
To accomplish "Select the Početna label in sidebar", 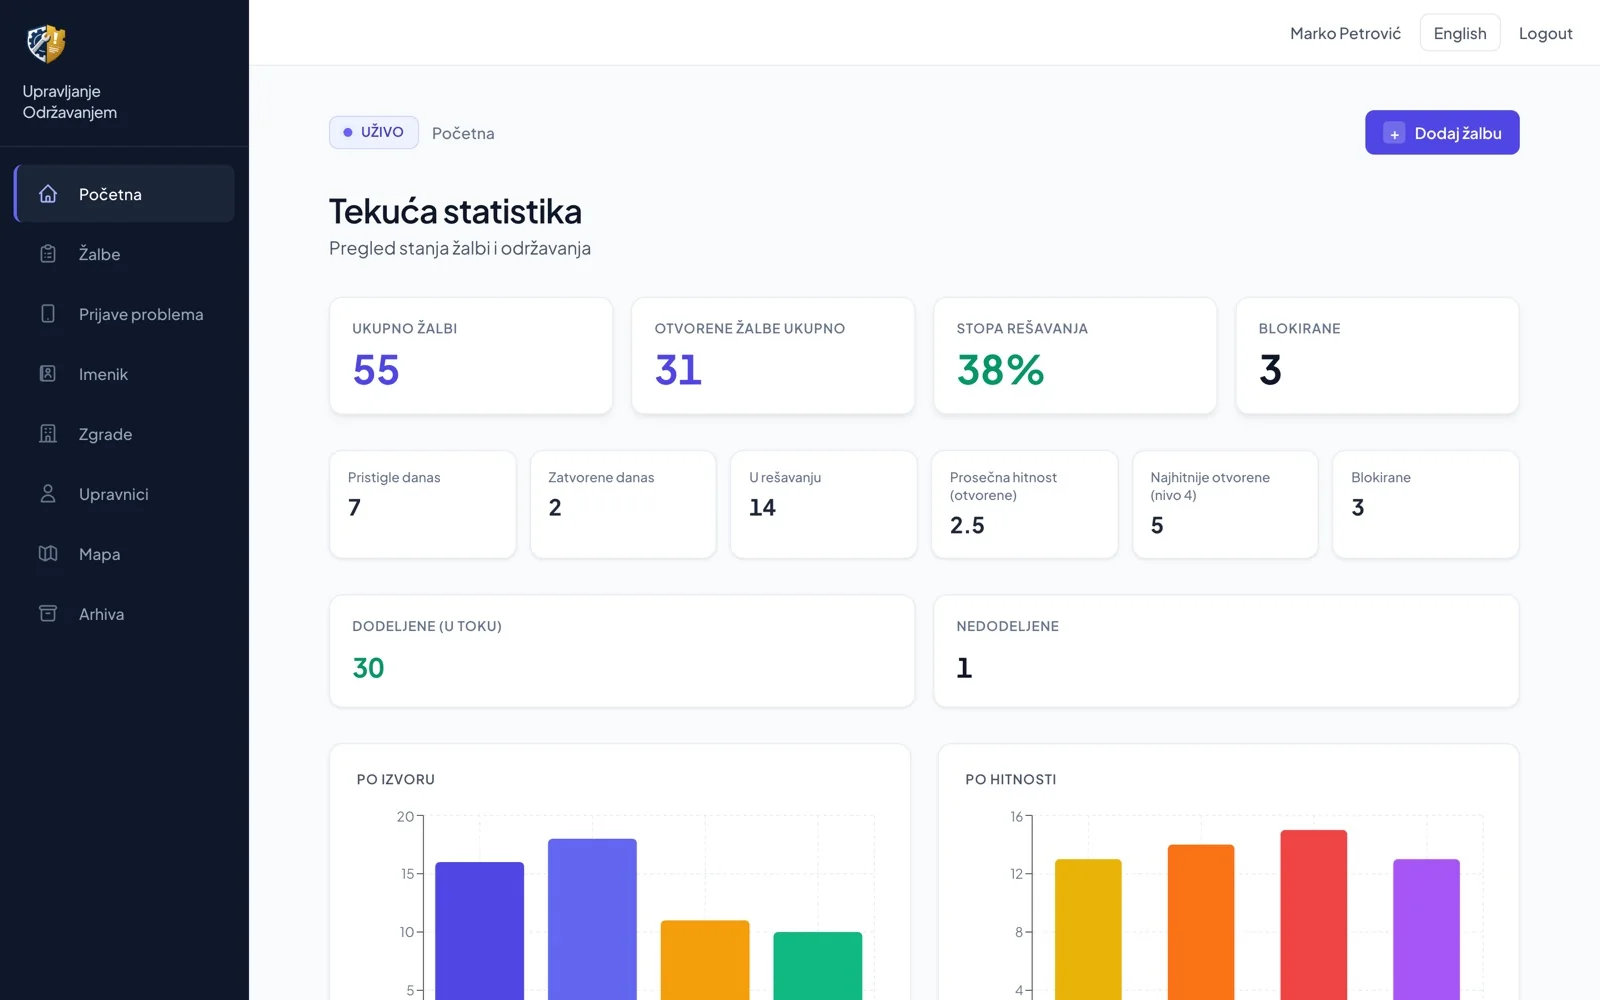I will [110, 194].
